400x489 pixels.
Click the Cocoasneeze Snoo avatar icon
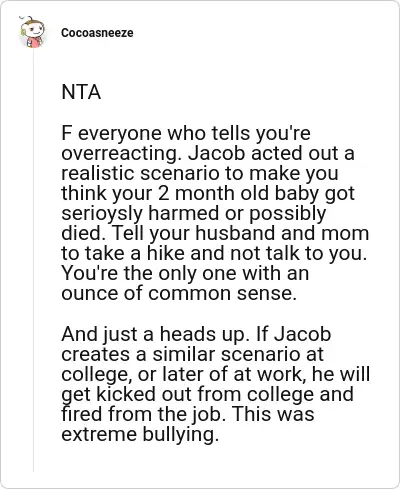32,32
